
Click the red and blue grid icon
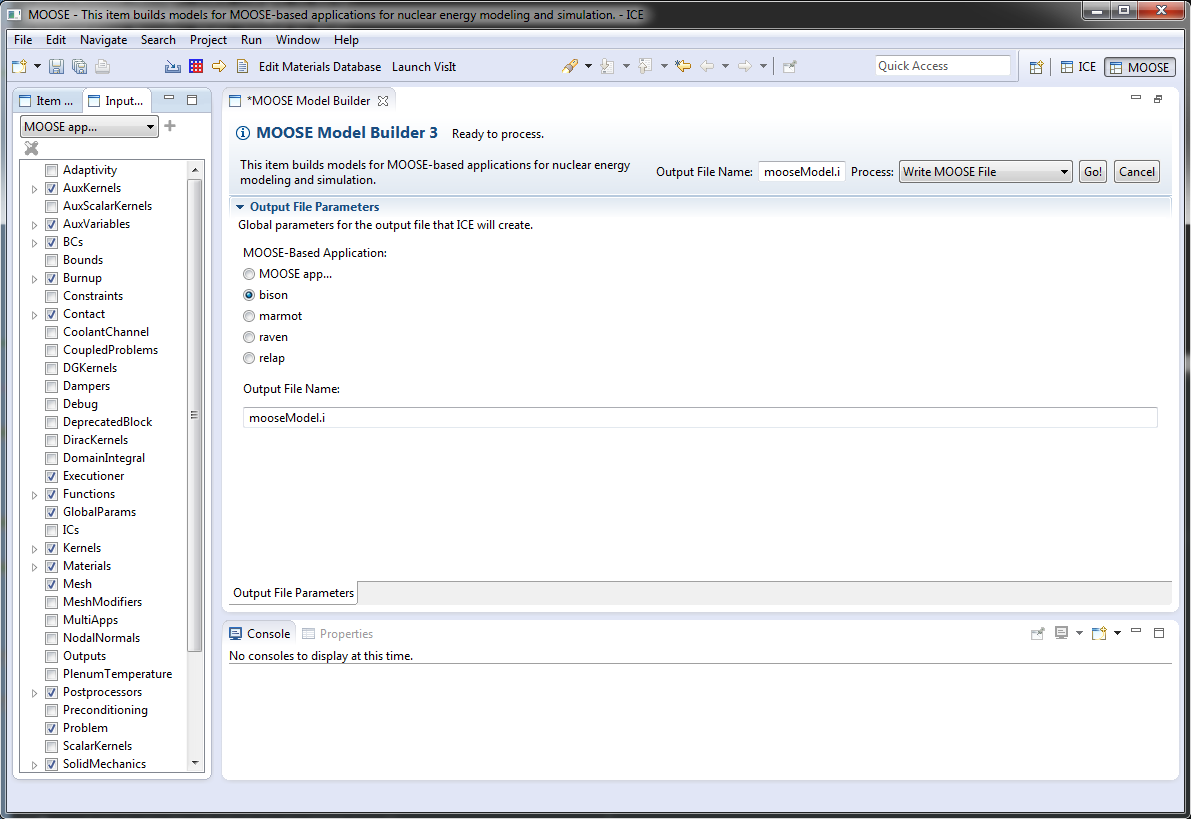[x=196, y=67]
